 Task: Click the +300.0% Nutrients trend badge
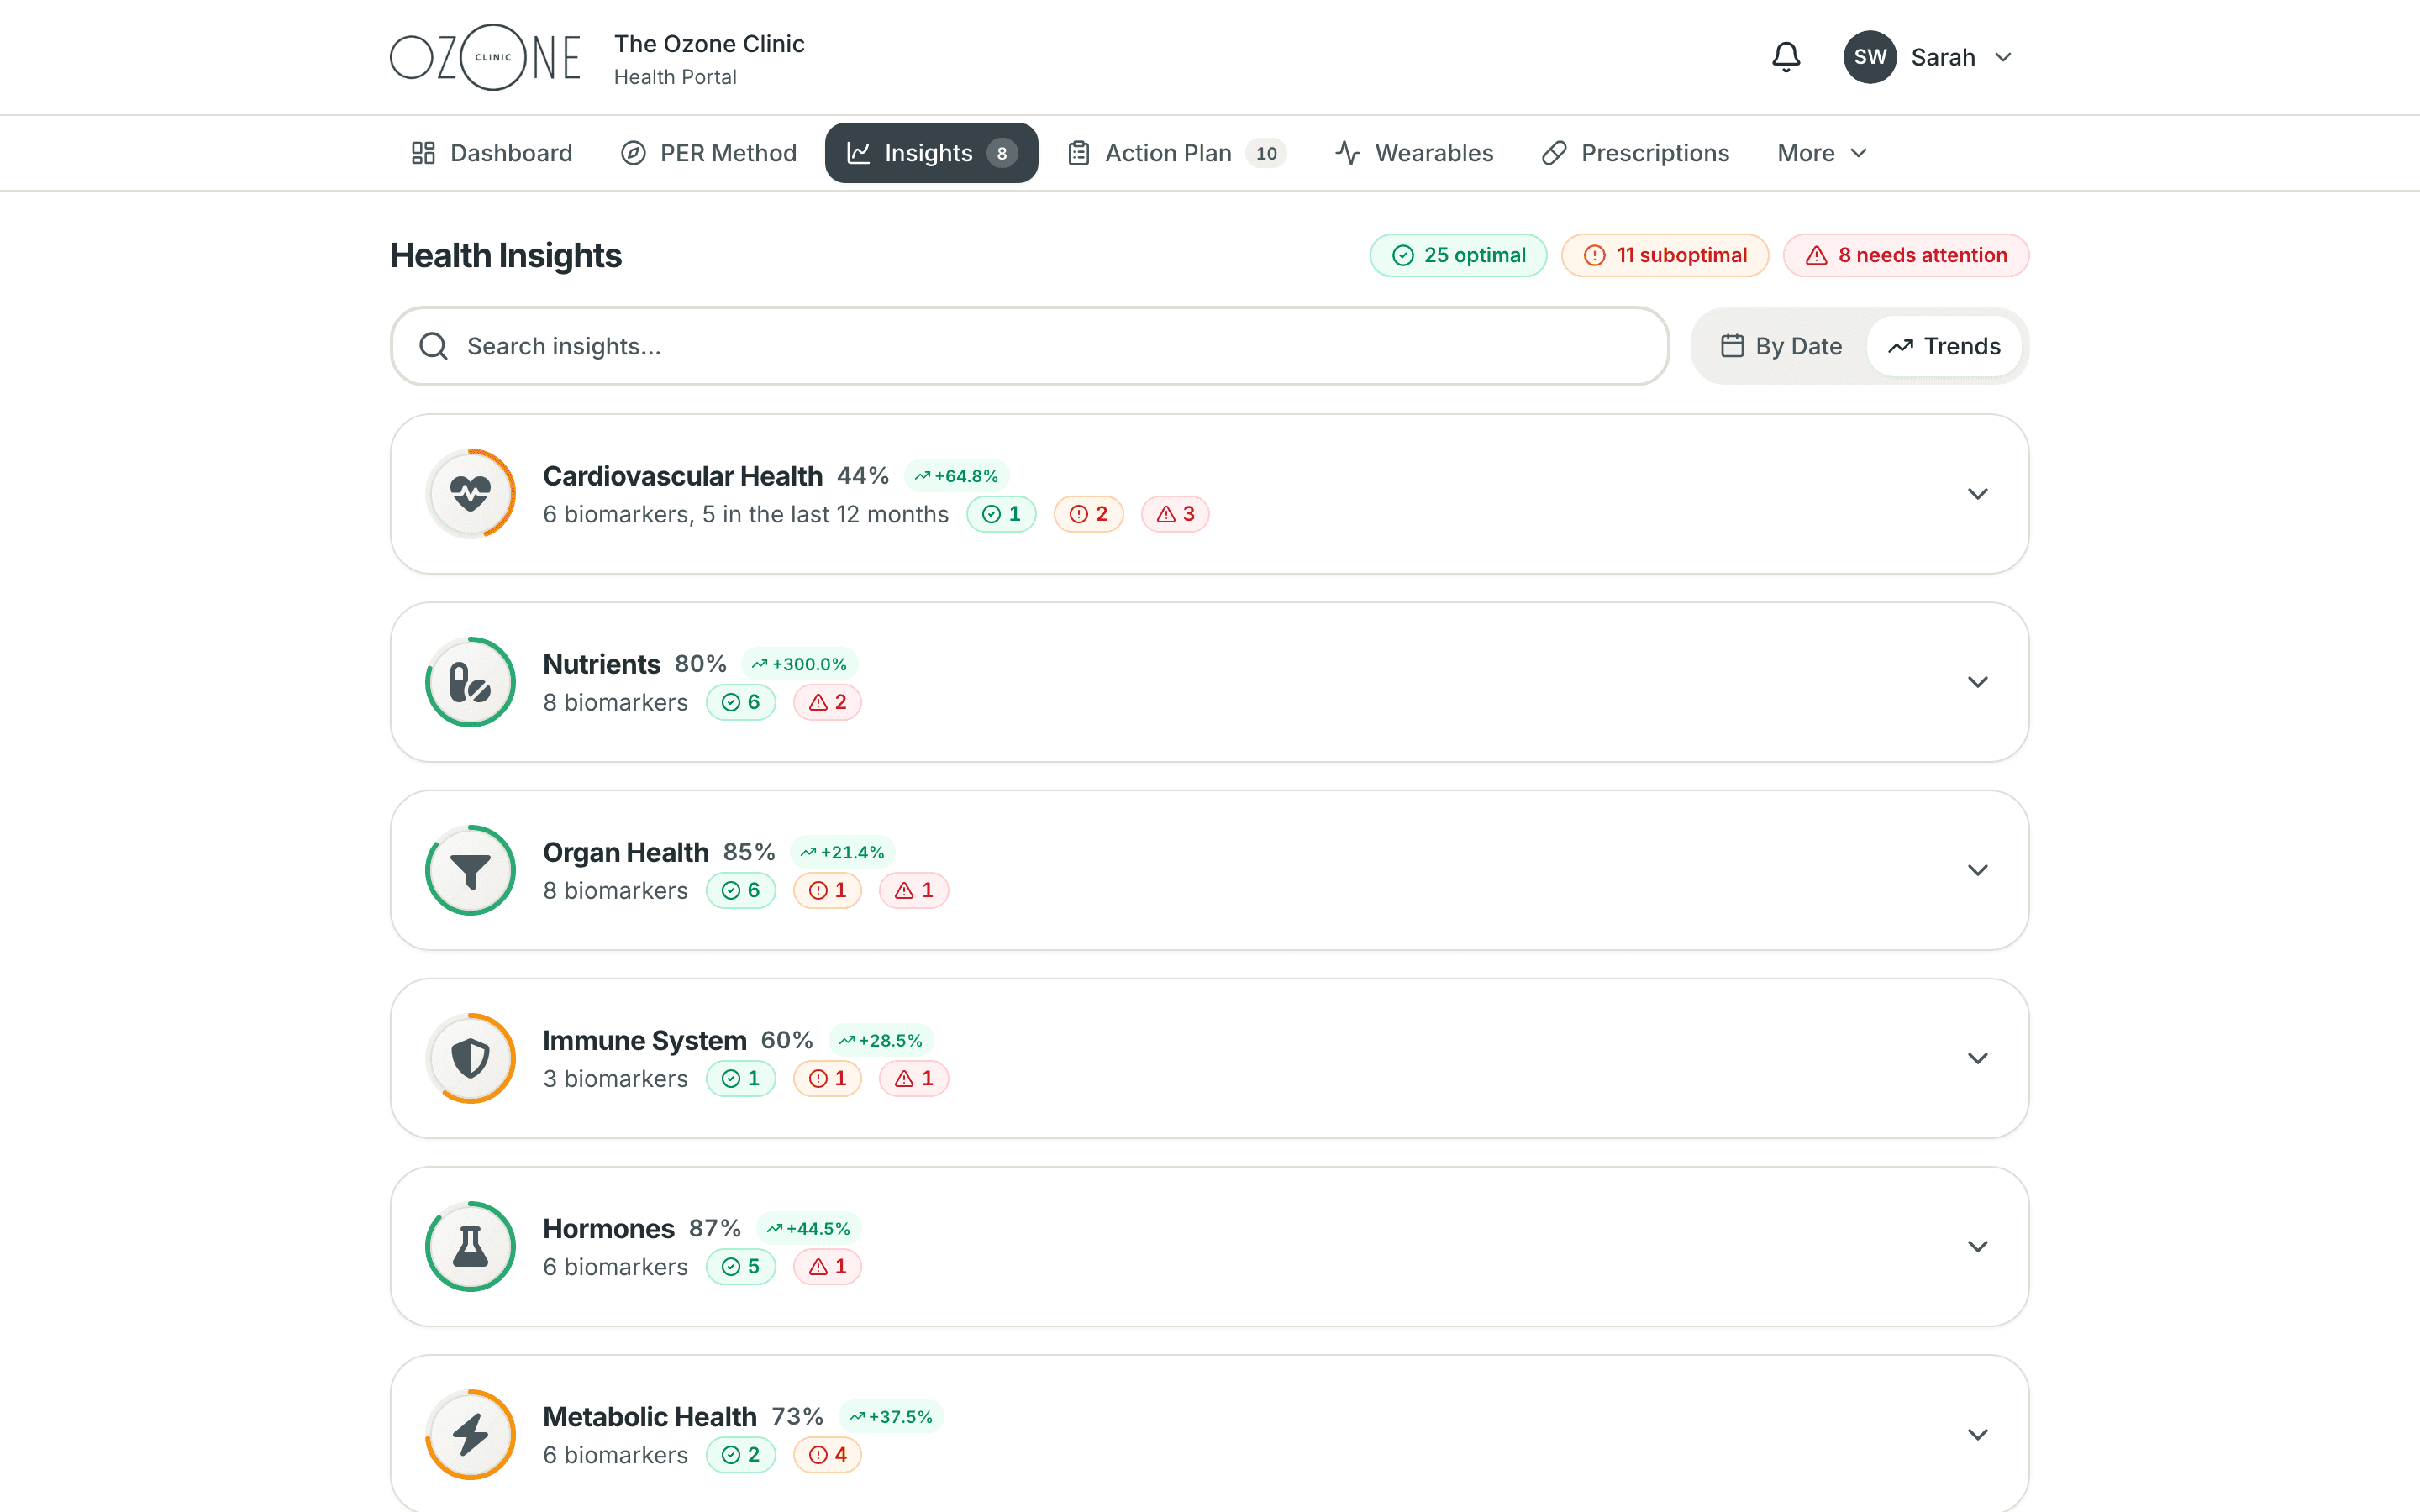tap(799, 664)
